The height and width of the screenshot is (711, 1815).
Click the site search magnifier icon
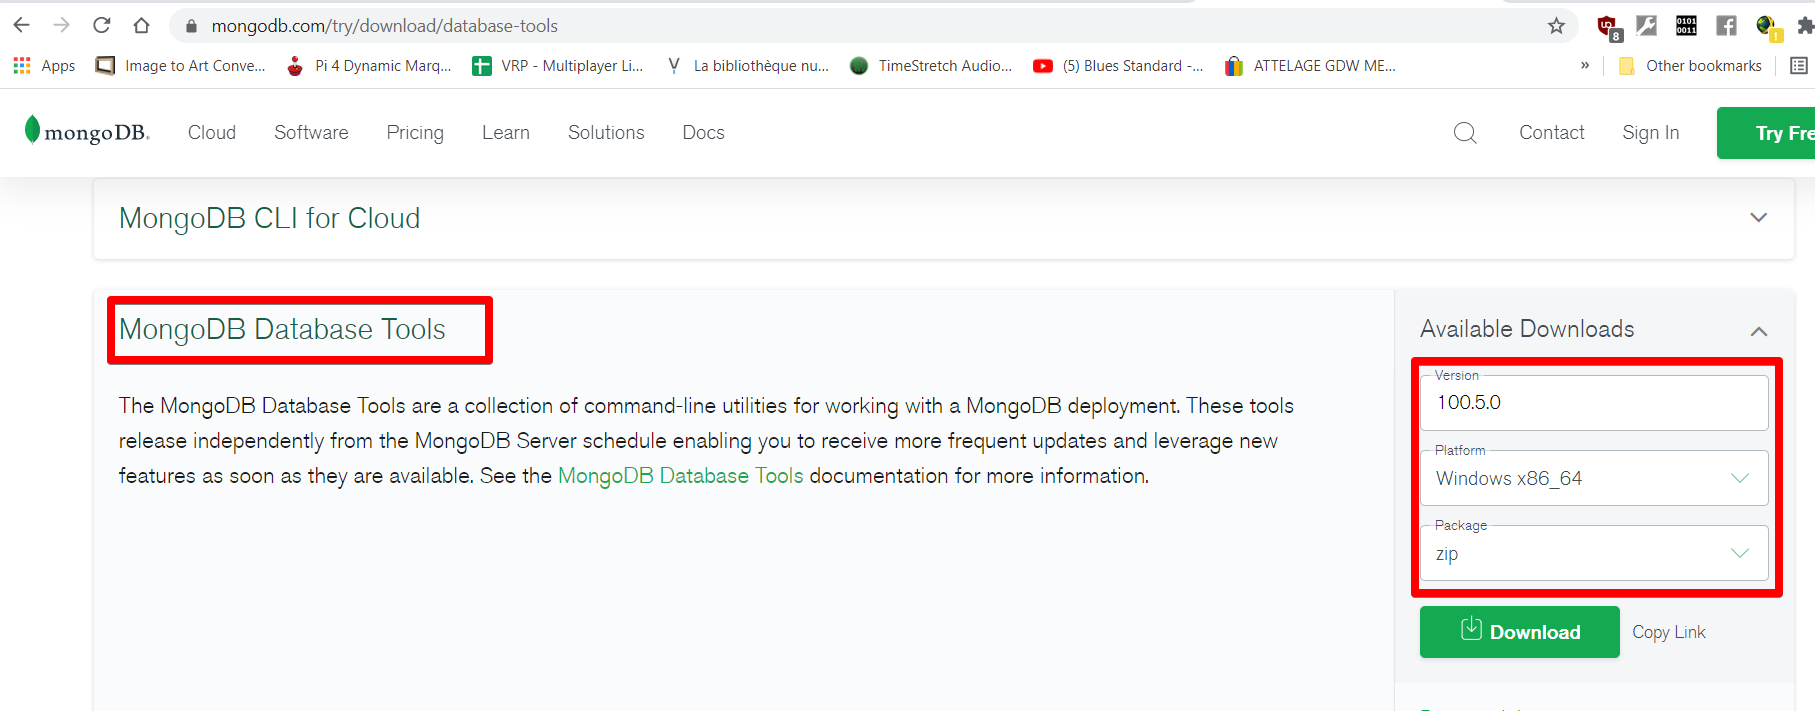click(1465, 133)
